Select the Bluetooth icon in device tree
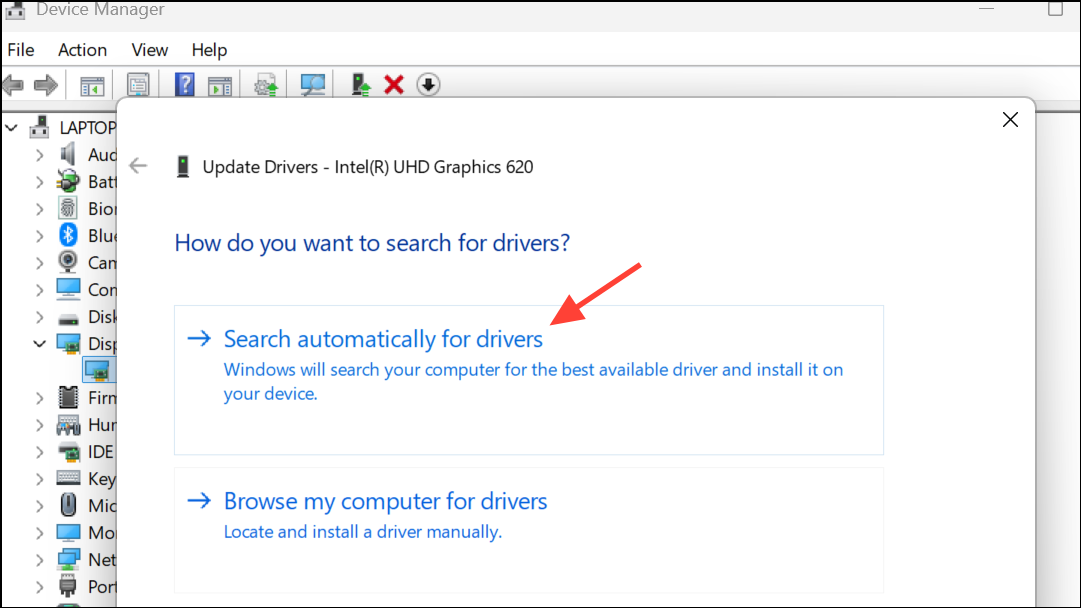The height and width of the screenshot is (608, 1081). pyautogui.click(x=68, y=235)
